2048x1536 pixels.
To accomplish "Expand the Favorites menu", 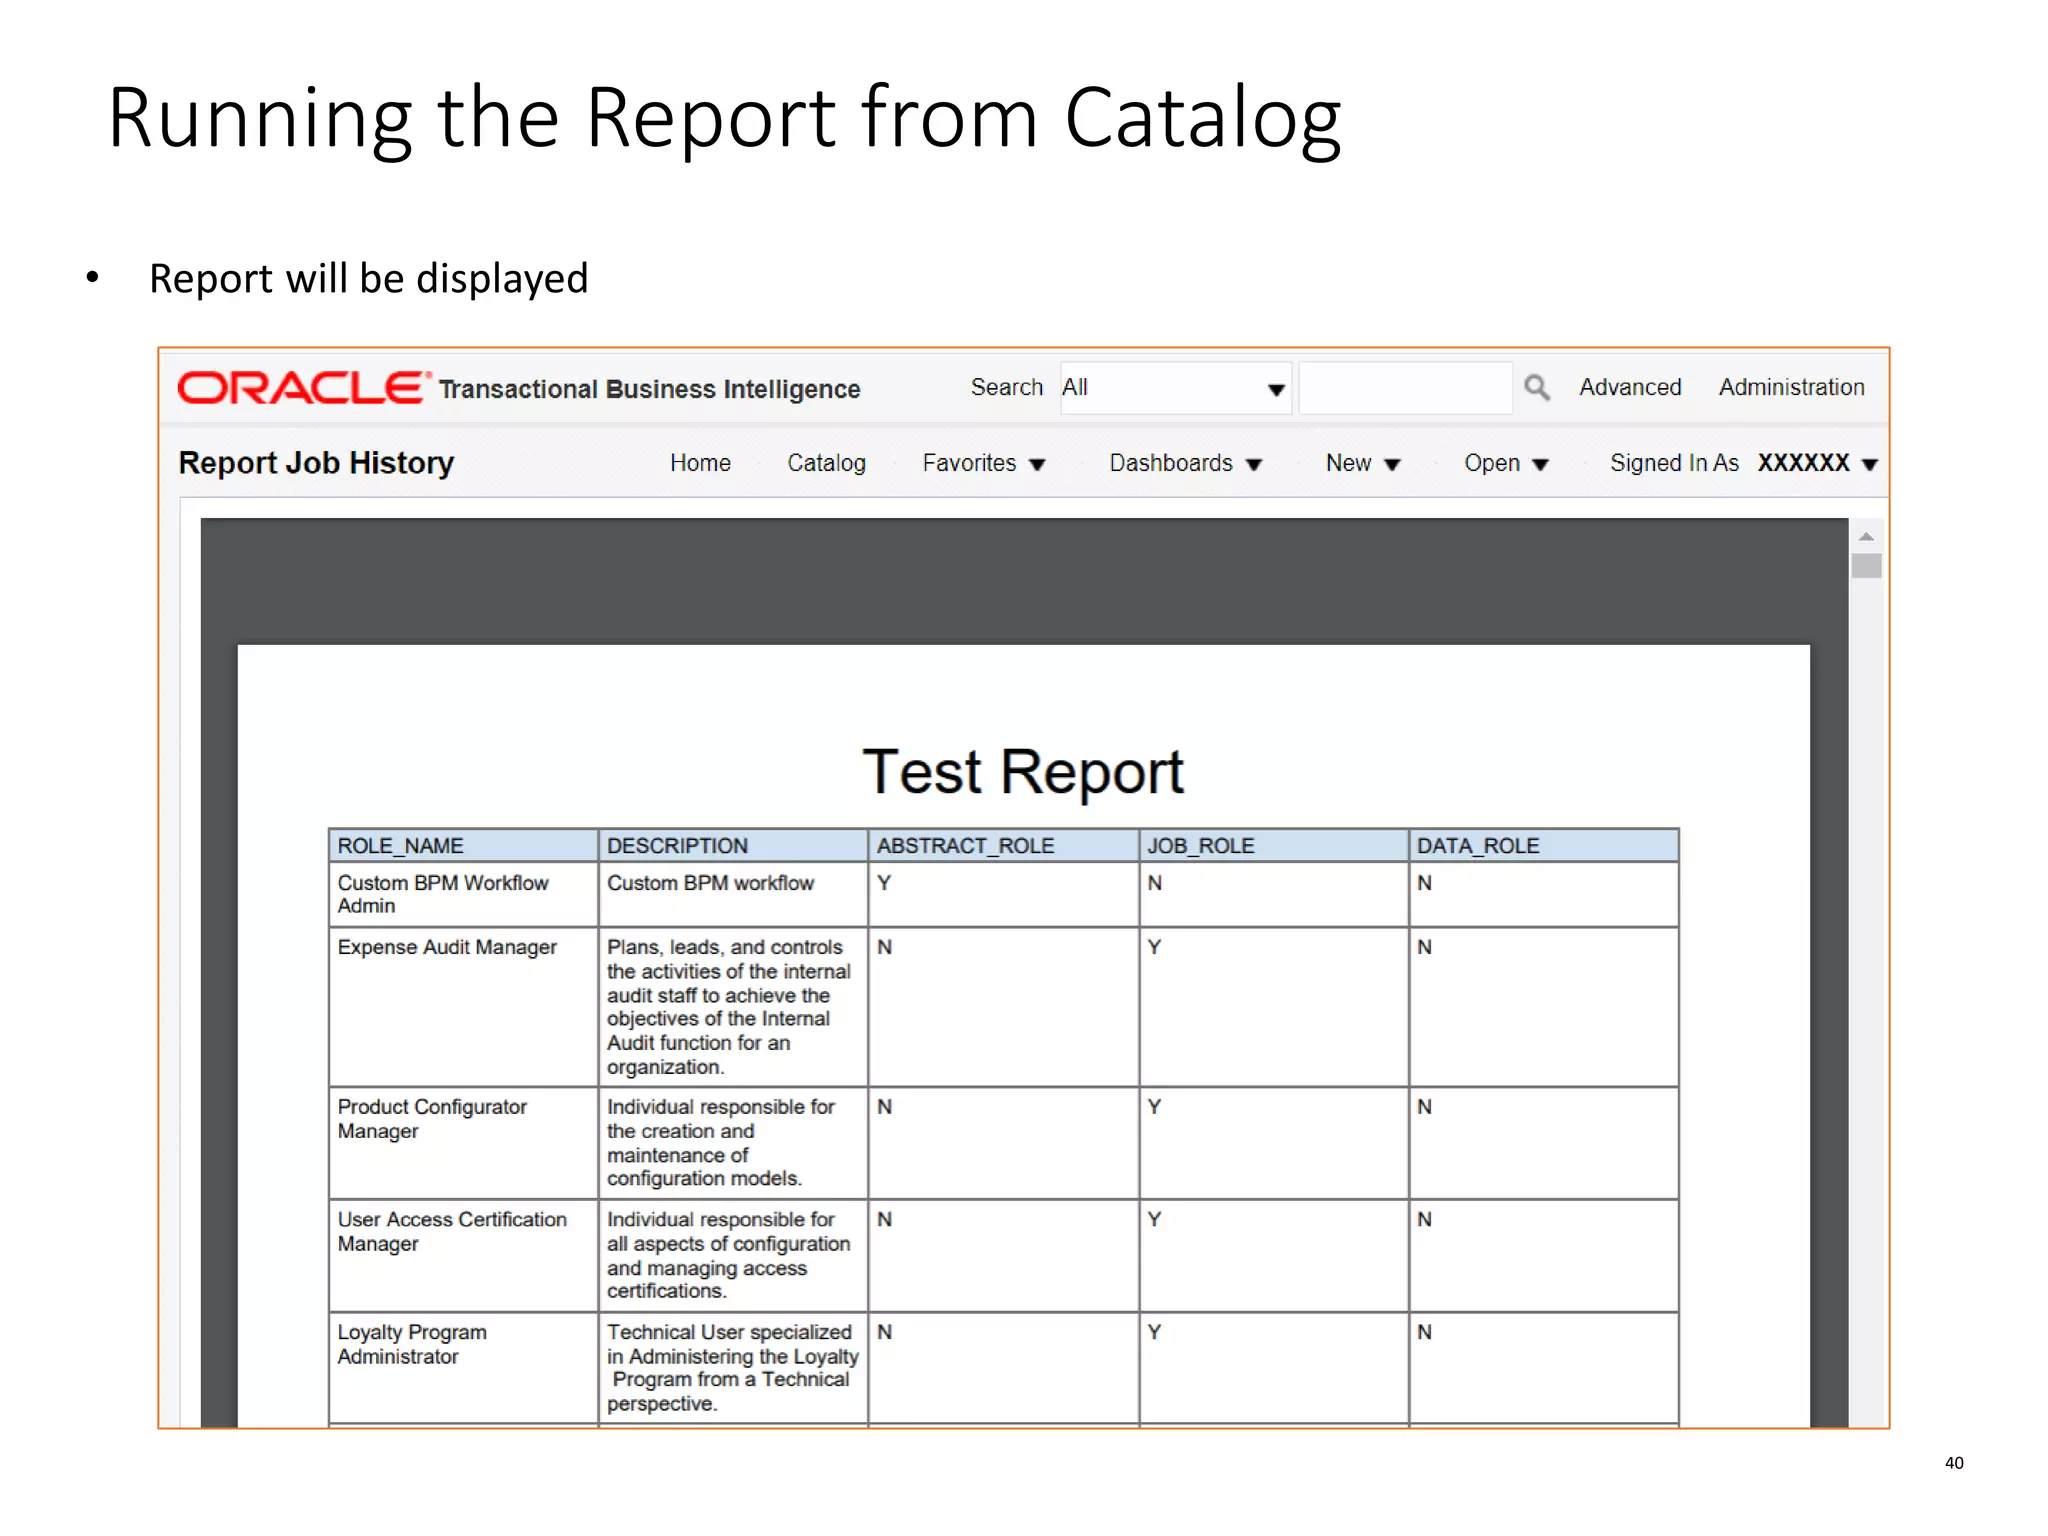I will pyautogui.click(x=983, y=463).
